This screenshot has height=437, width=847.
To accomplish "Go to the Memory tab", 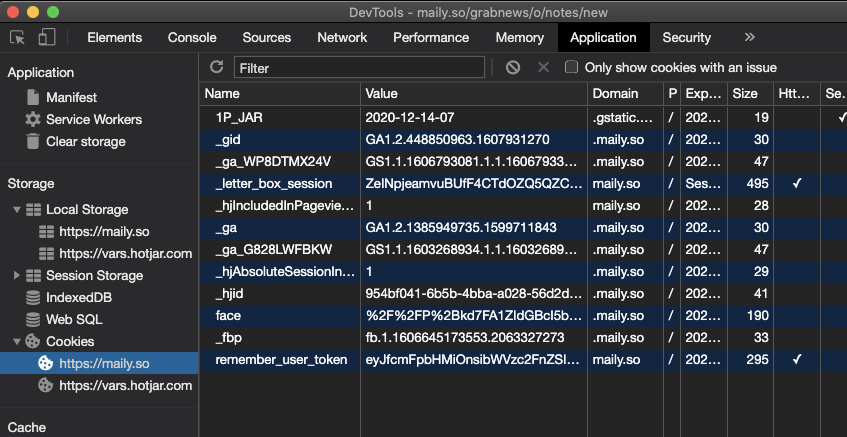I will (x=520, y=37).
